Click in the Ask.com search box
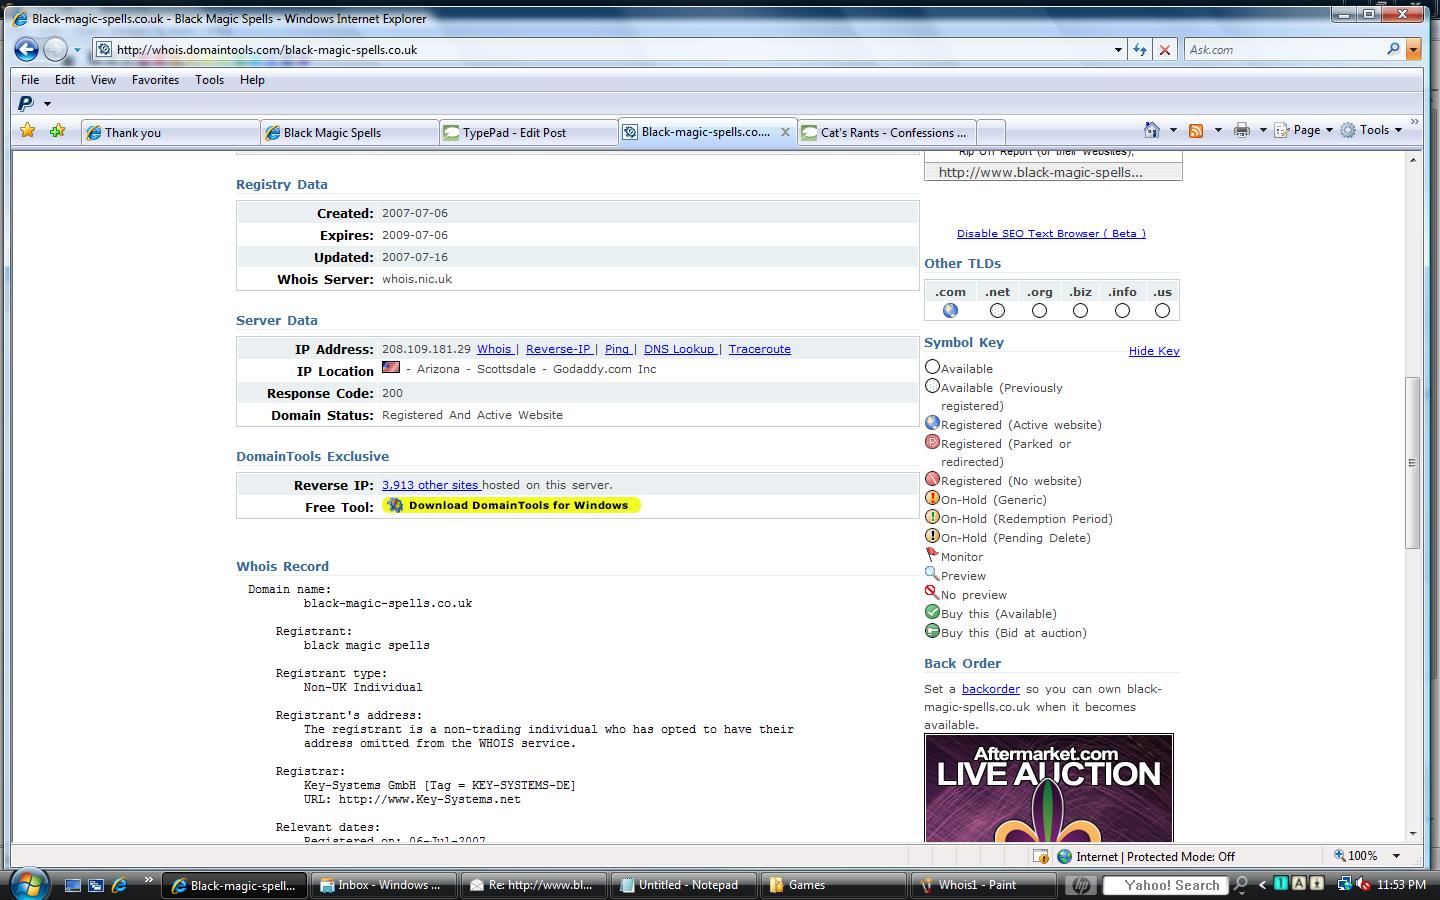The image size is (1440, 900). pyautogui.click(x=1283, y=49)
